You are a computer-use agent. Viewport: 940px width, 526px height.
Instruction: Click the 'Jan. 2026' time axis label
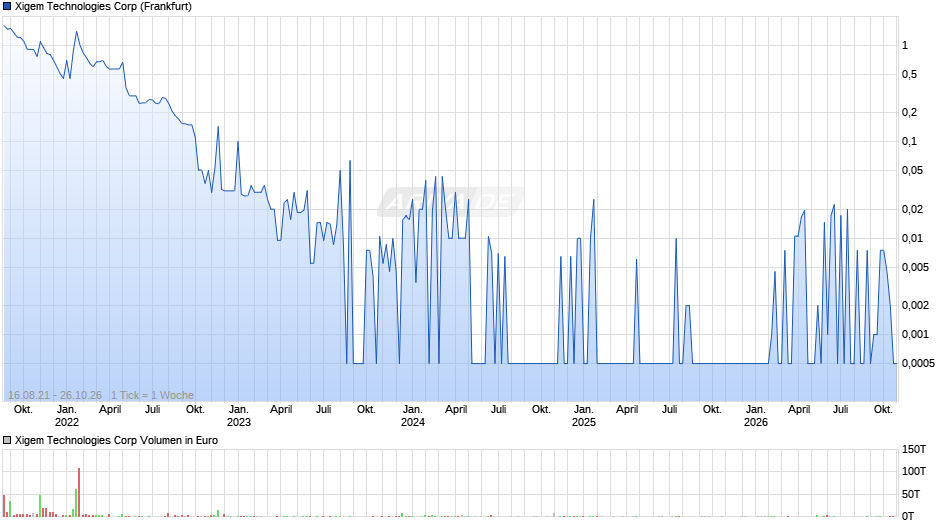point(755,416)
